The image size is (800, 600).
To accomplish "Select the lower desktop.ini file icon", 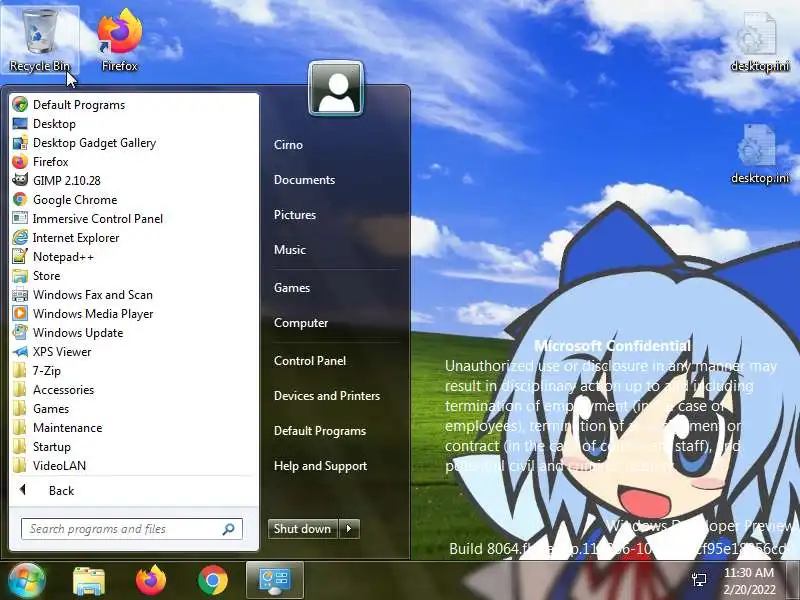I will coord(760,154).
